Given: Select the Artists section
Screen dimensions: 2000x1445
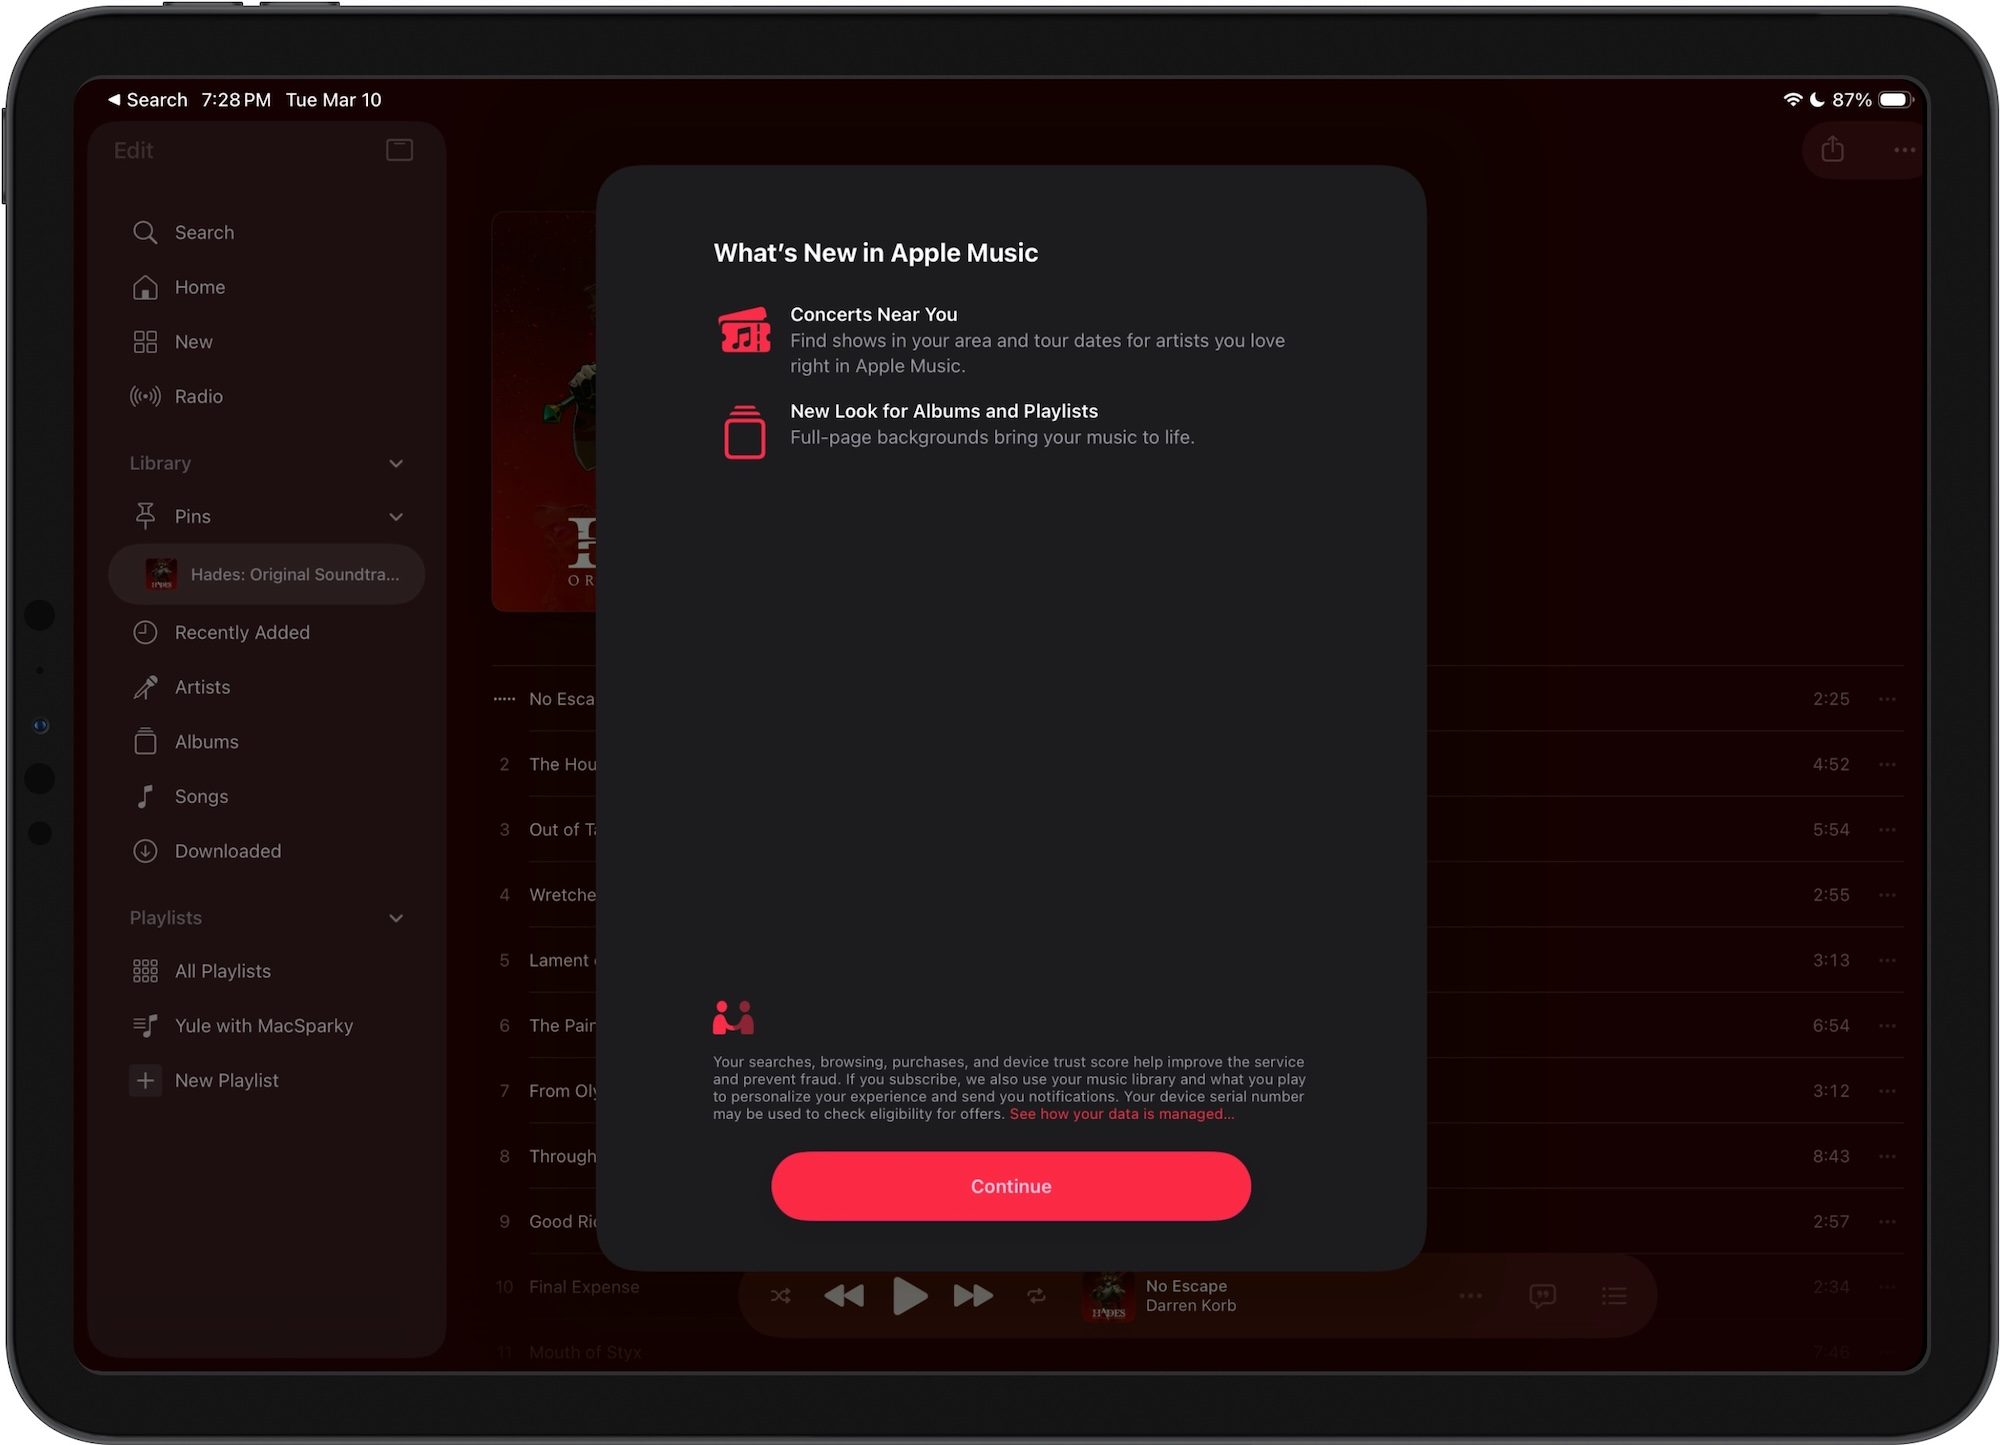Looking at the screenshot, I should [203, 687].
